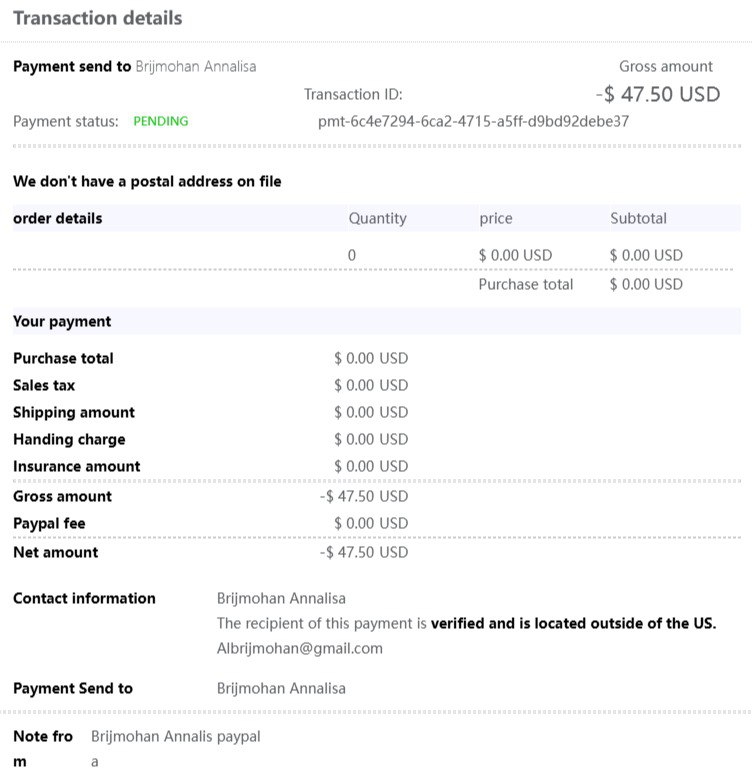The image size is (752, 779).
Task: Click the Transaction details heading
Action: tap(98, 18)
